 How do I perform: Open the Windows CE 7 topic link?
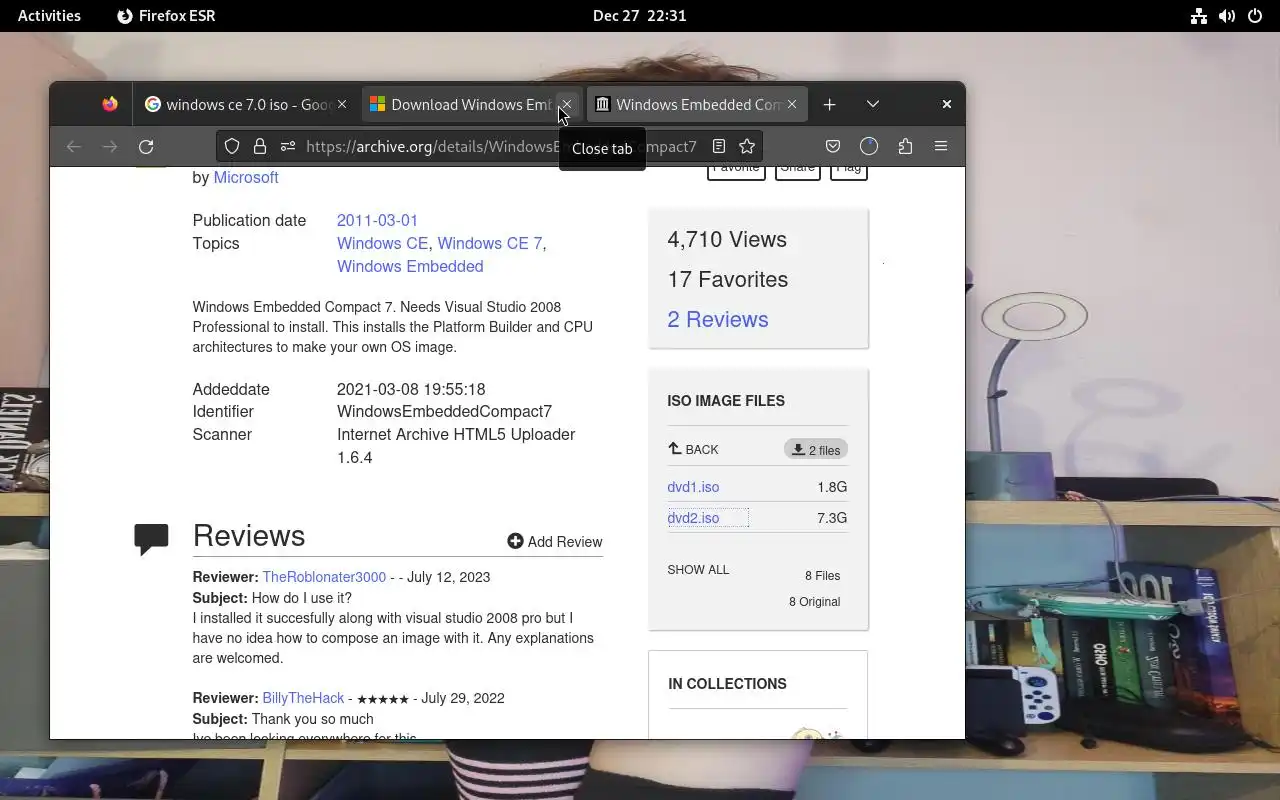tap(490, 243)
